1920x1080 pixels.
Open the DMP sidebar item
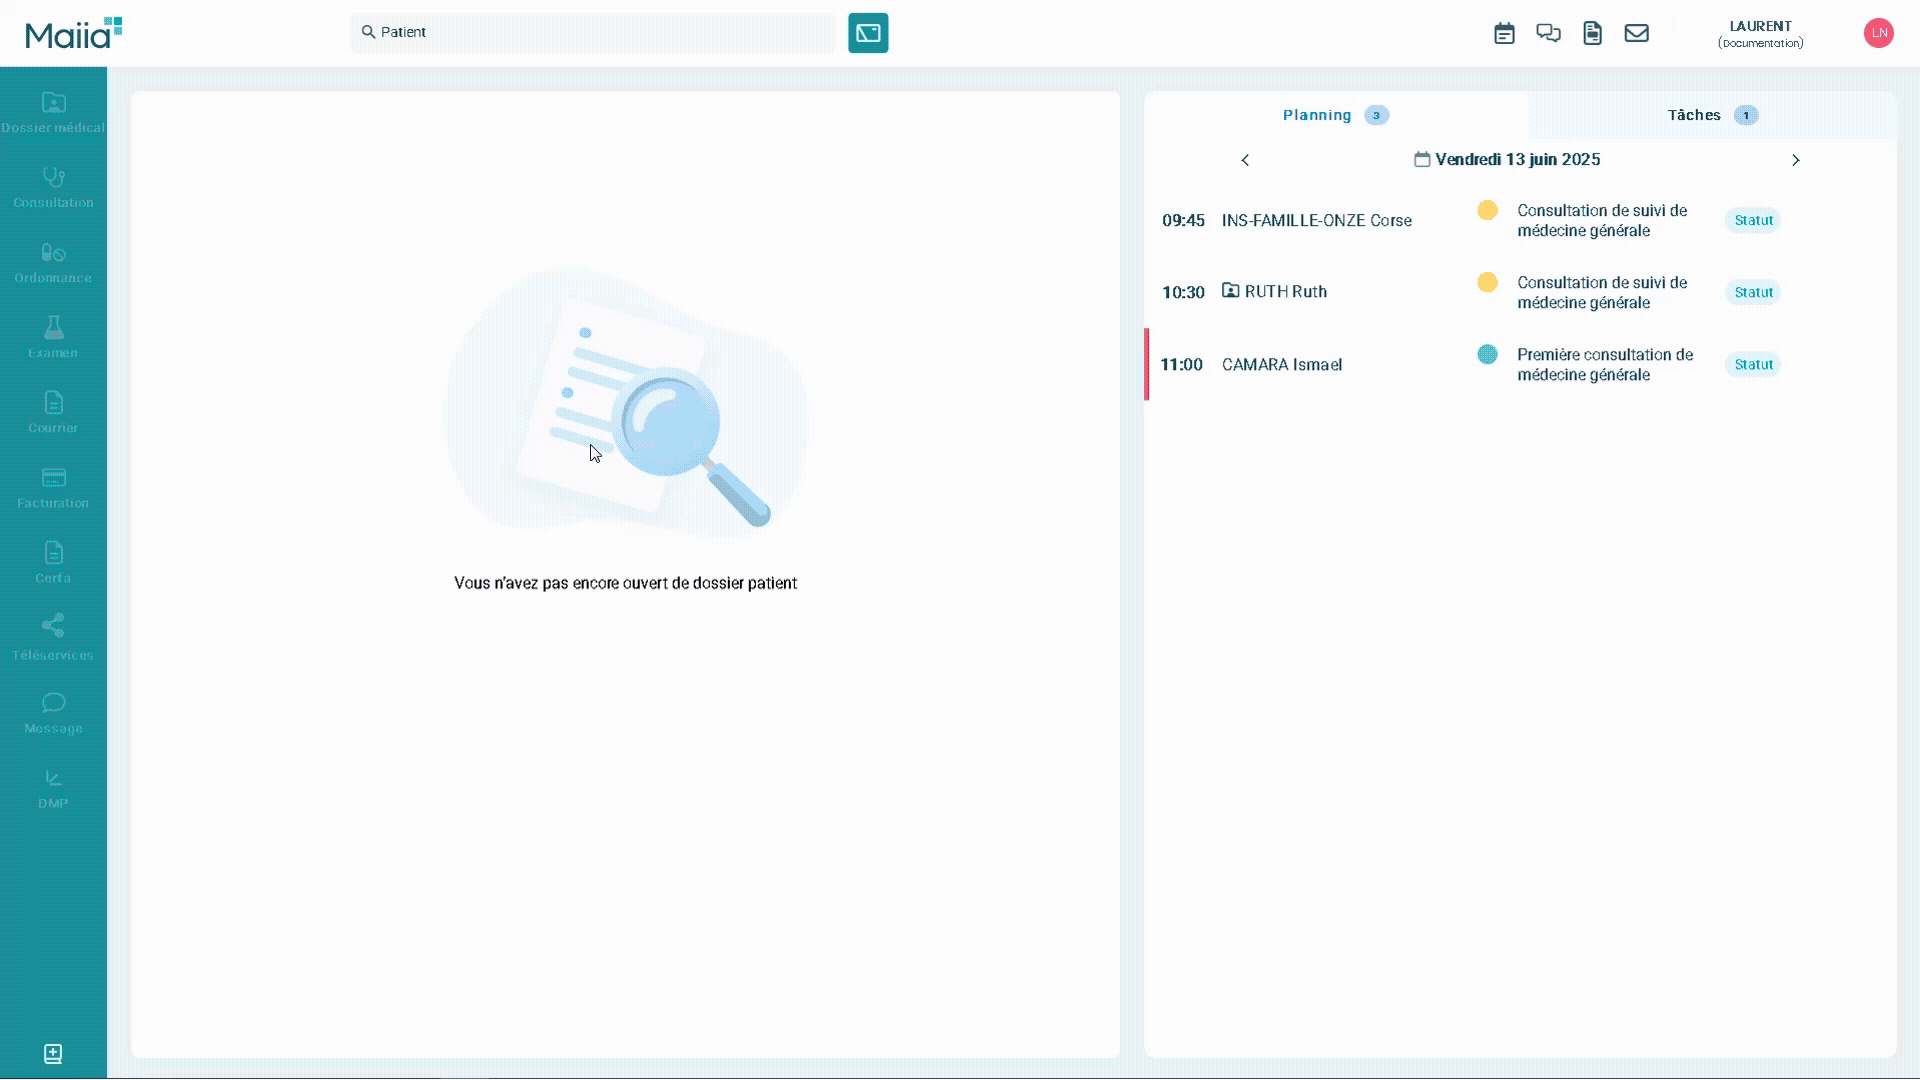point(52,790)
